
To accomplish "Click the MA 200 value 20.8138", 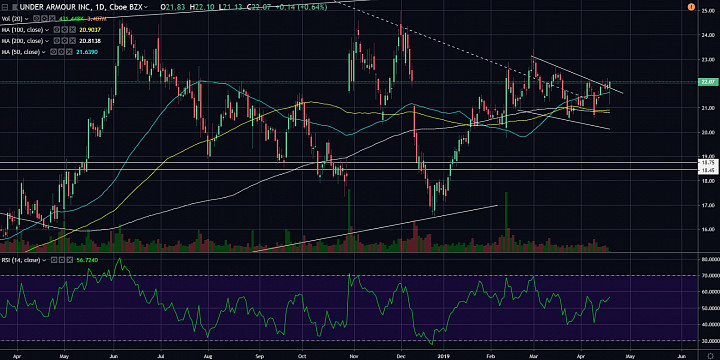I will 90,41.
